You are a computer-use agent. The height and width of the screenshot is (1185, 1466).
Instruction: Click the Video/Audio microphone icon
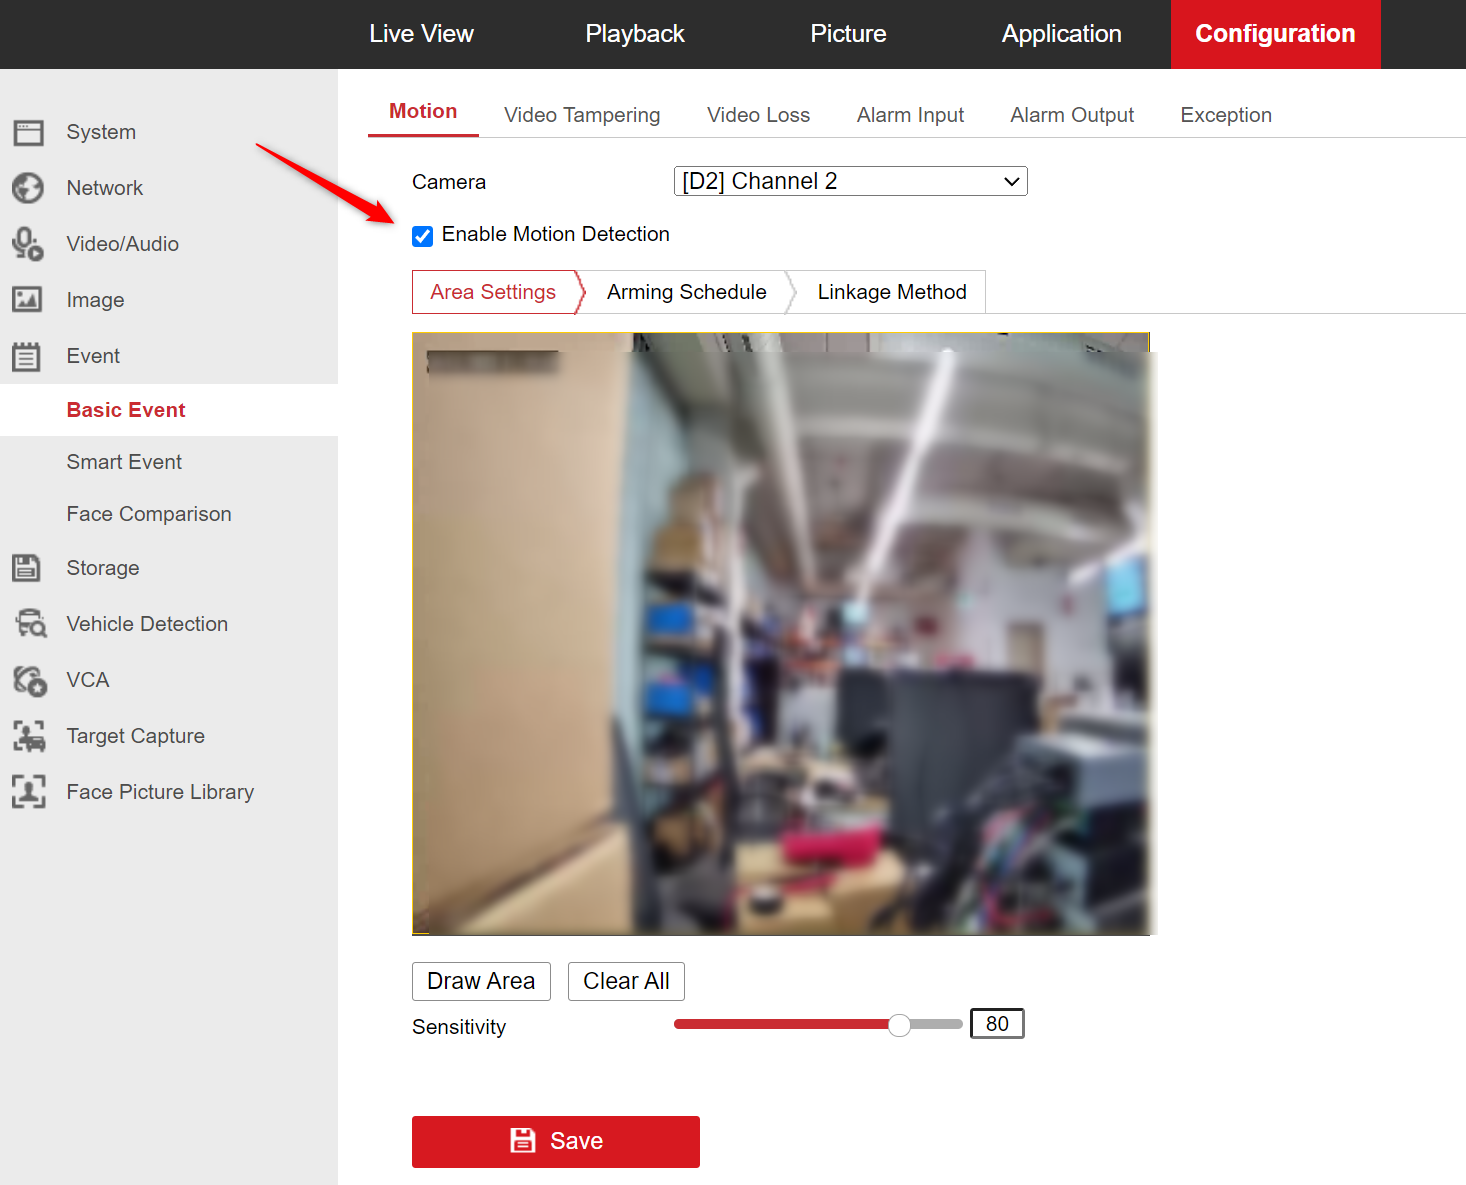coord(28,244)
